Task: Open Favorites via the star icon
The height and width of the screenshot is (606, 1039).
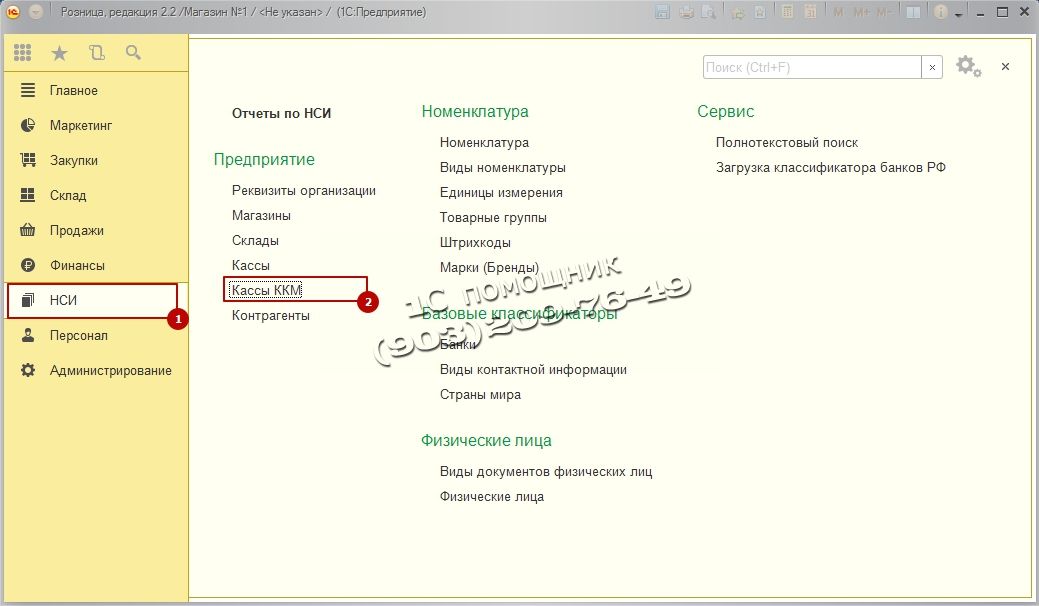Action: [x=59, y=53]
